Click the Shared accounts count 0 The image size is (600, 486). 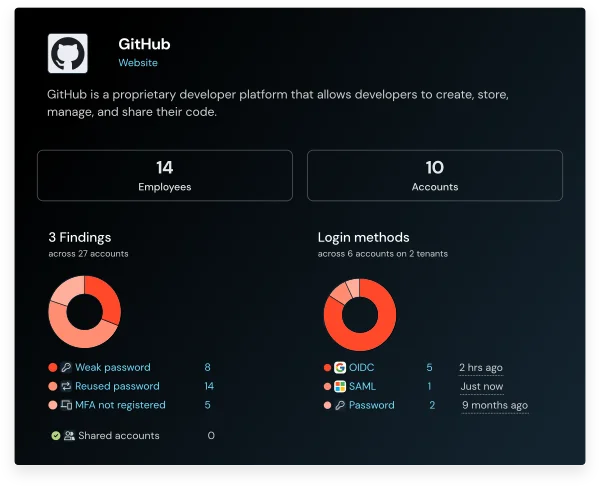211,435
